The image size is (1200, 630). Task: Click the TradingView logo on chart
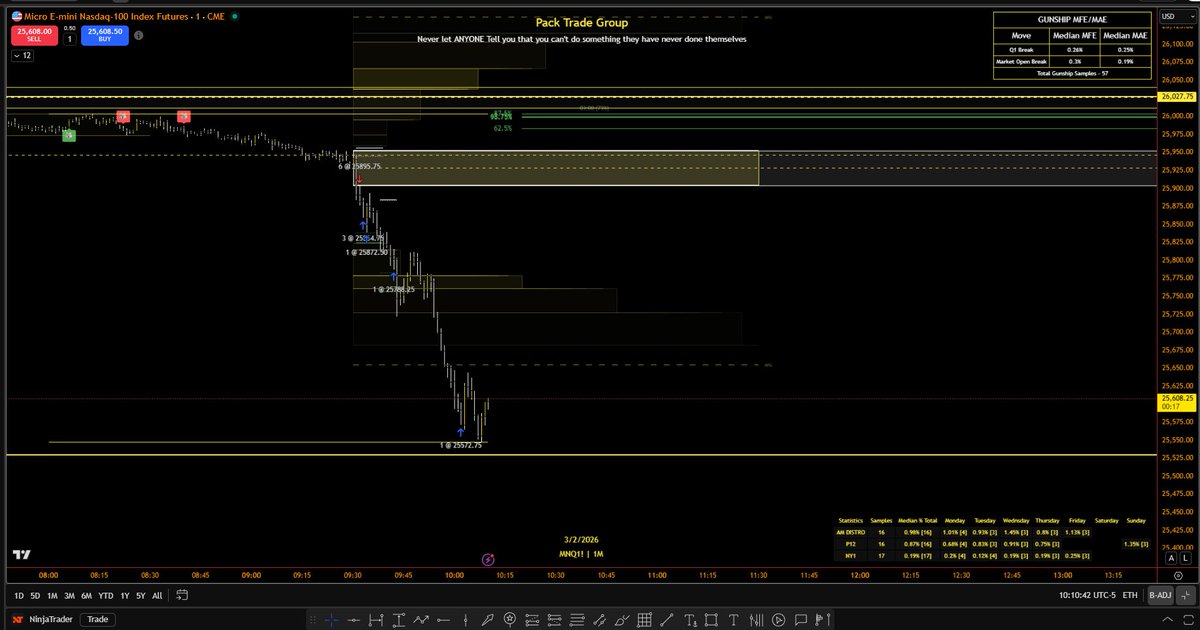pos(20,555)
